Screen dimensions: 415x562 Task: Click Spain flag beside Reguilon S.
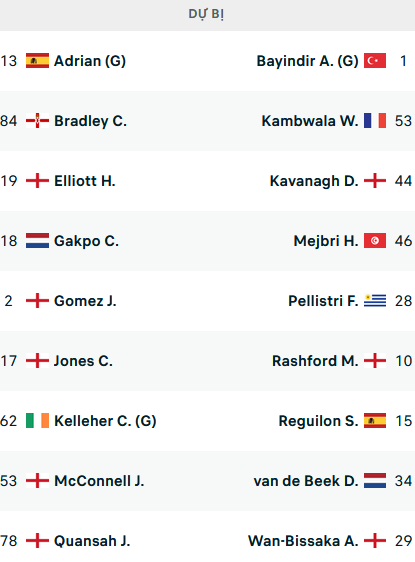tap(375, 421)
